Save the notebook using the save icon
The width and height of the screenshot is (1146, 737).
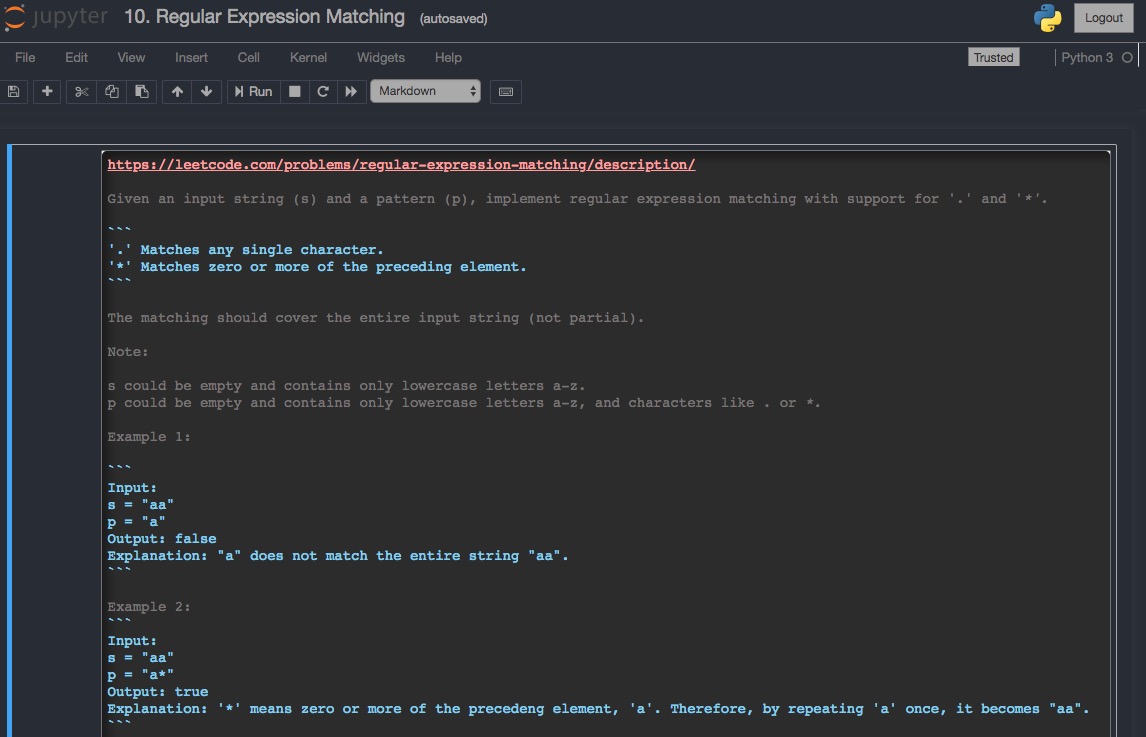coord(14,91)
